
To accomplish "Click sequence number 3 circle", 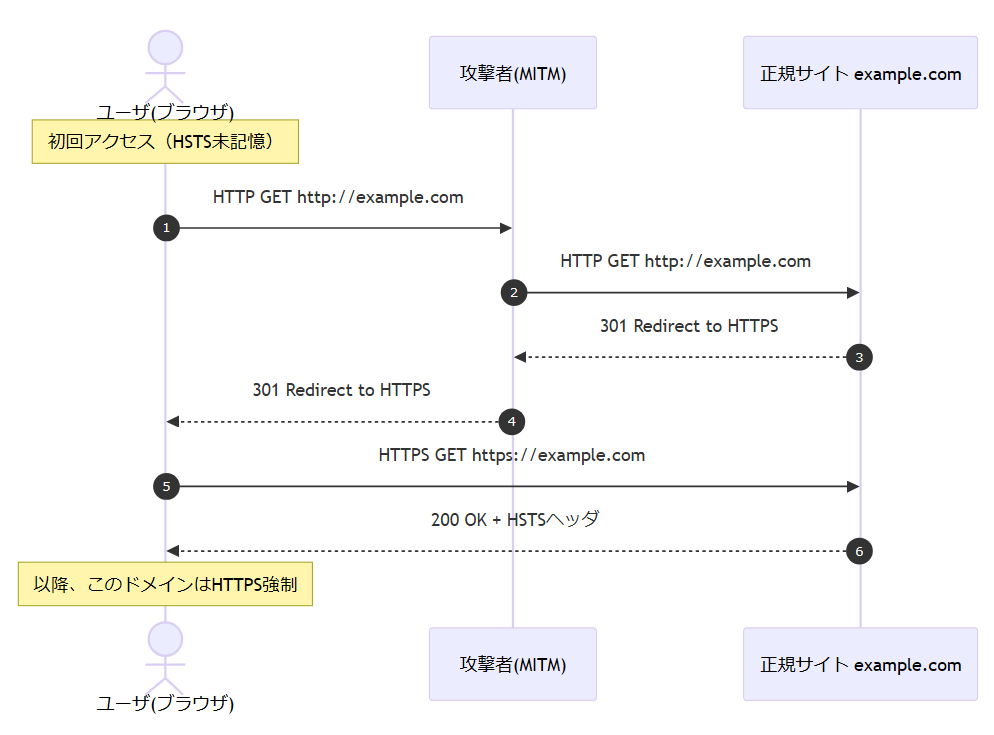I will 859,357.
